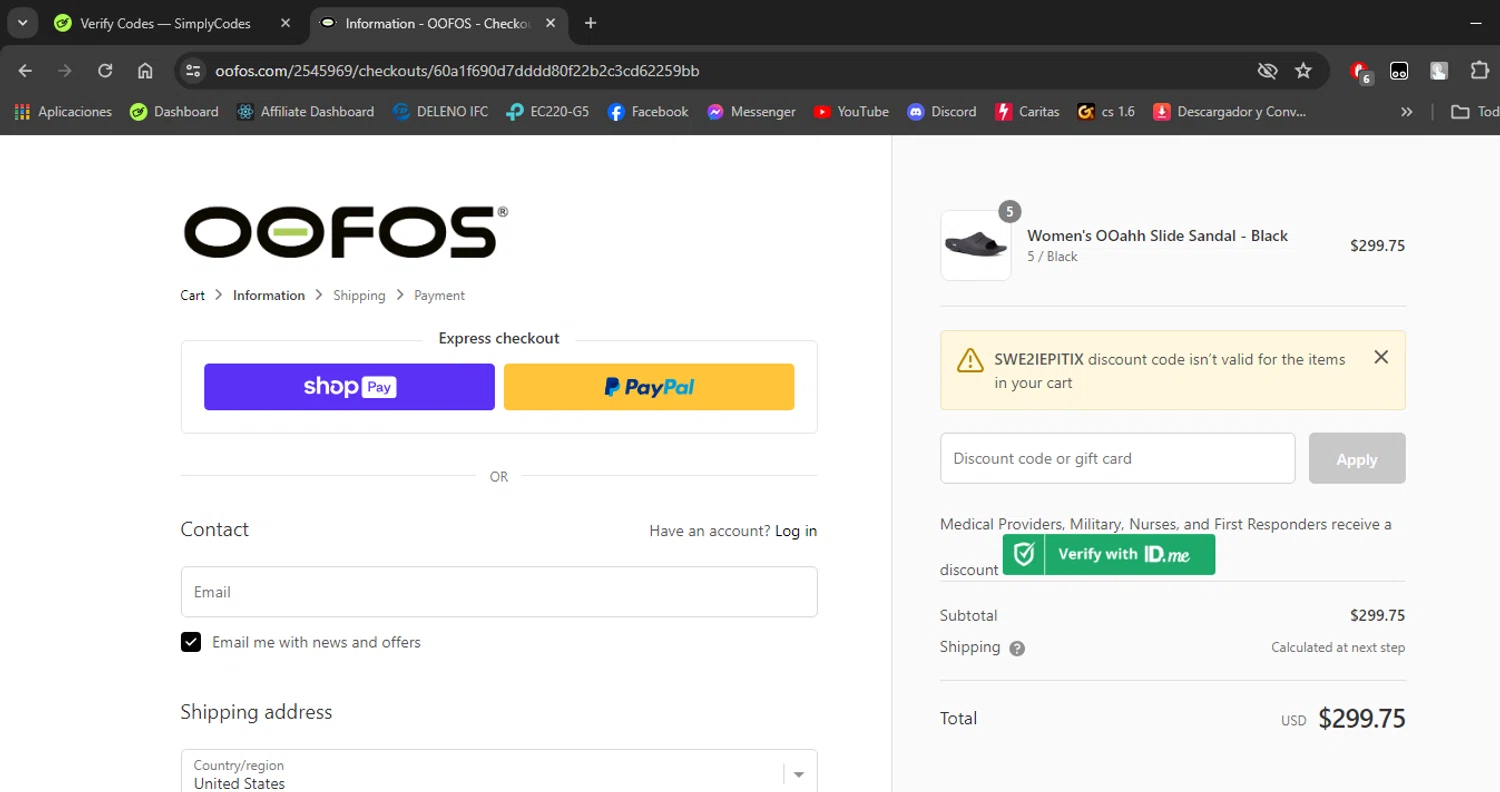Open the EC220-G5 bookmark
1500x792 pixels.
coord(547,112)
